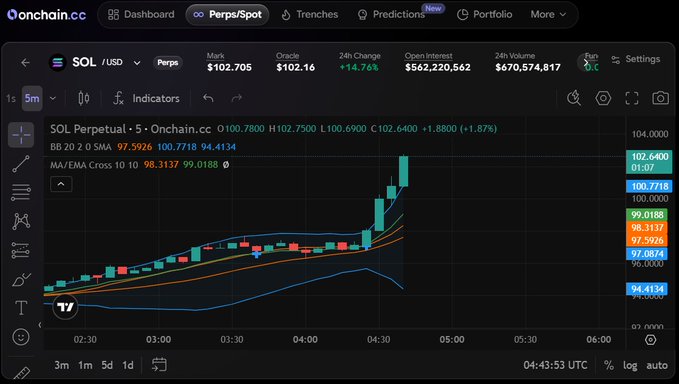
Task: Click the 24h Change +14.76% value
Action: pyautogui.click(x=359, y=67)
